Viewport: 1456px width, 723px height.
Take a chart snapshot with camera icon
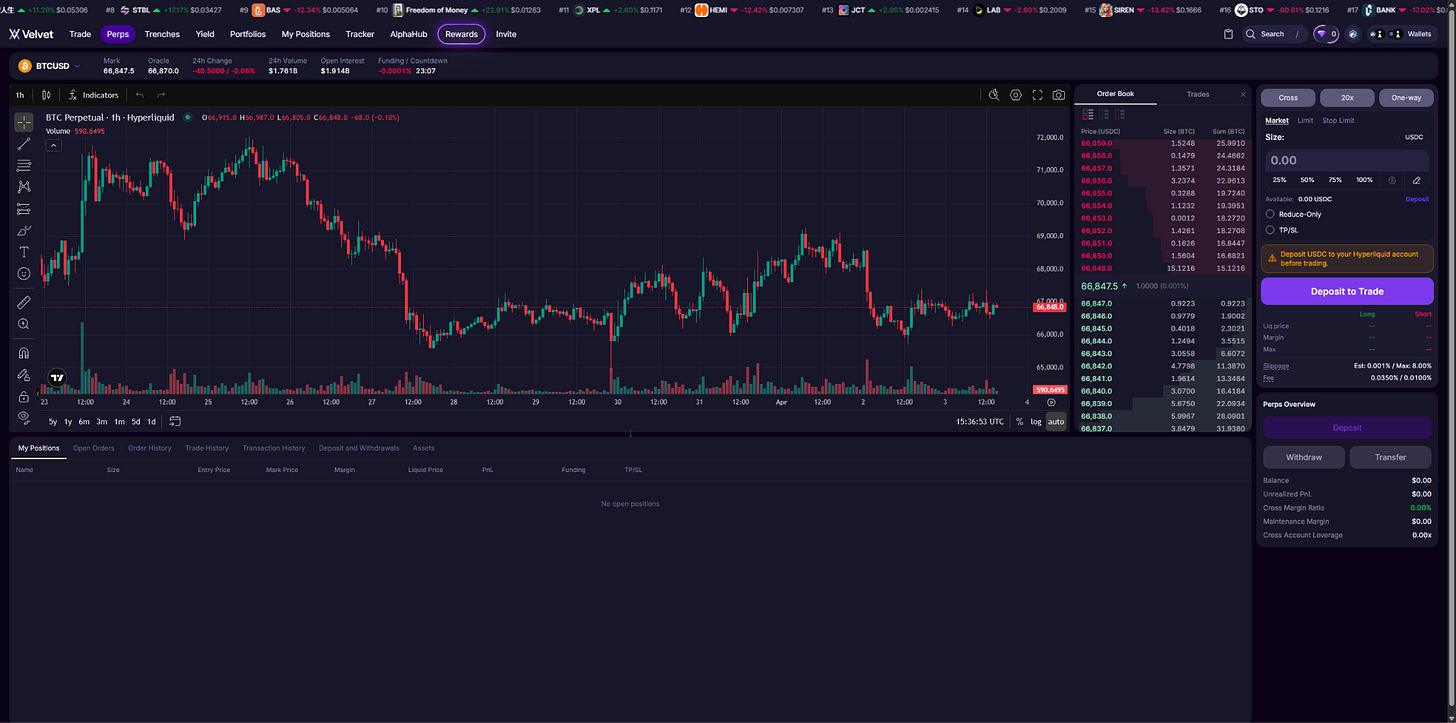click(1059, 95)
